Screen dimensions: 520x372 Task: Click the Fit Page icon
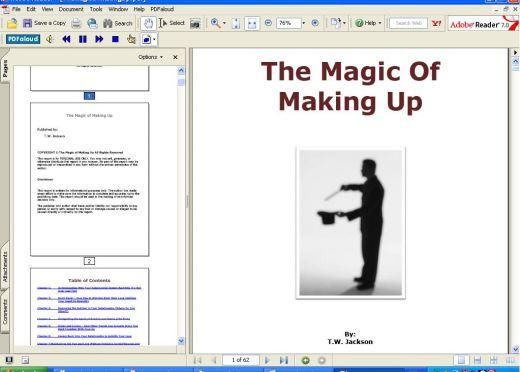pos(252,23)
